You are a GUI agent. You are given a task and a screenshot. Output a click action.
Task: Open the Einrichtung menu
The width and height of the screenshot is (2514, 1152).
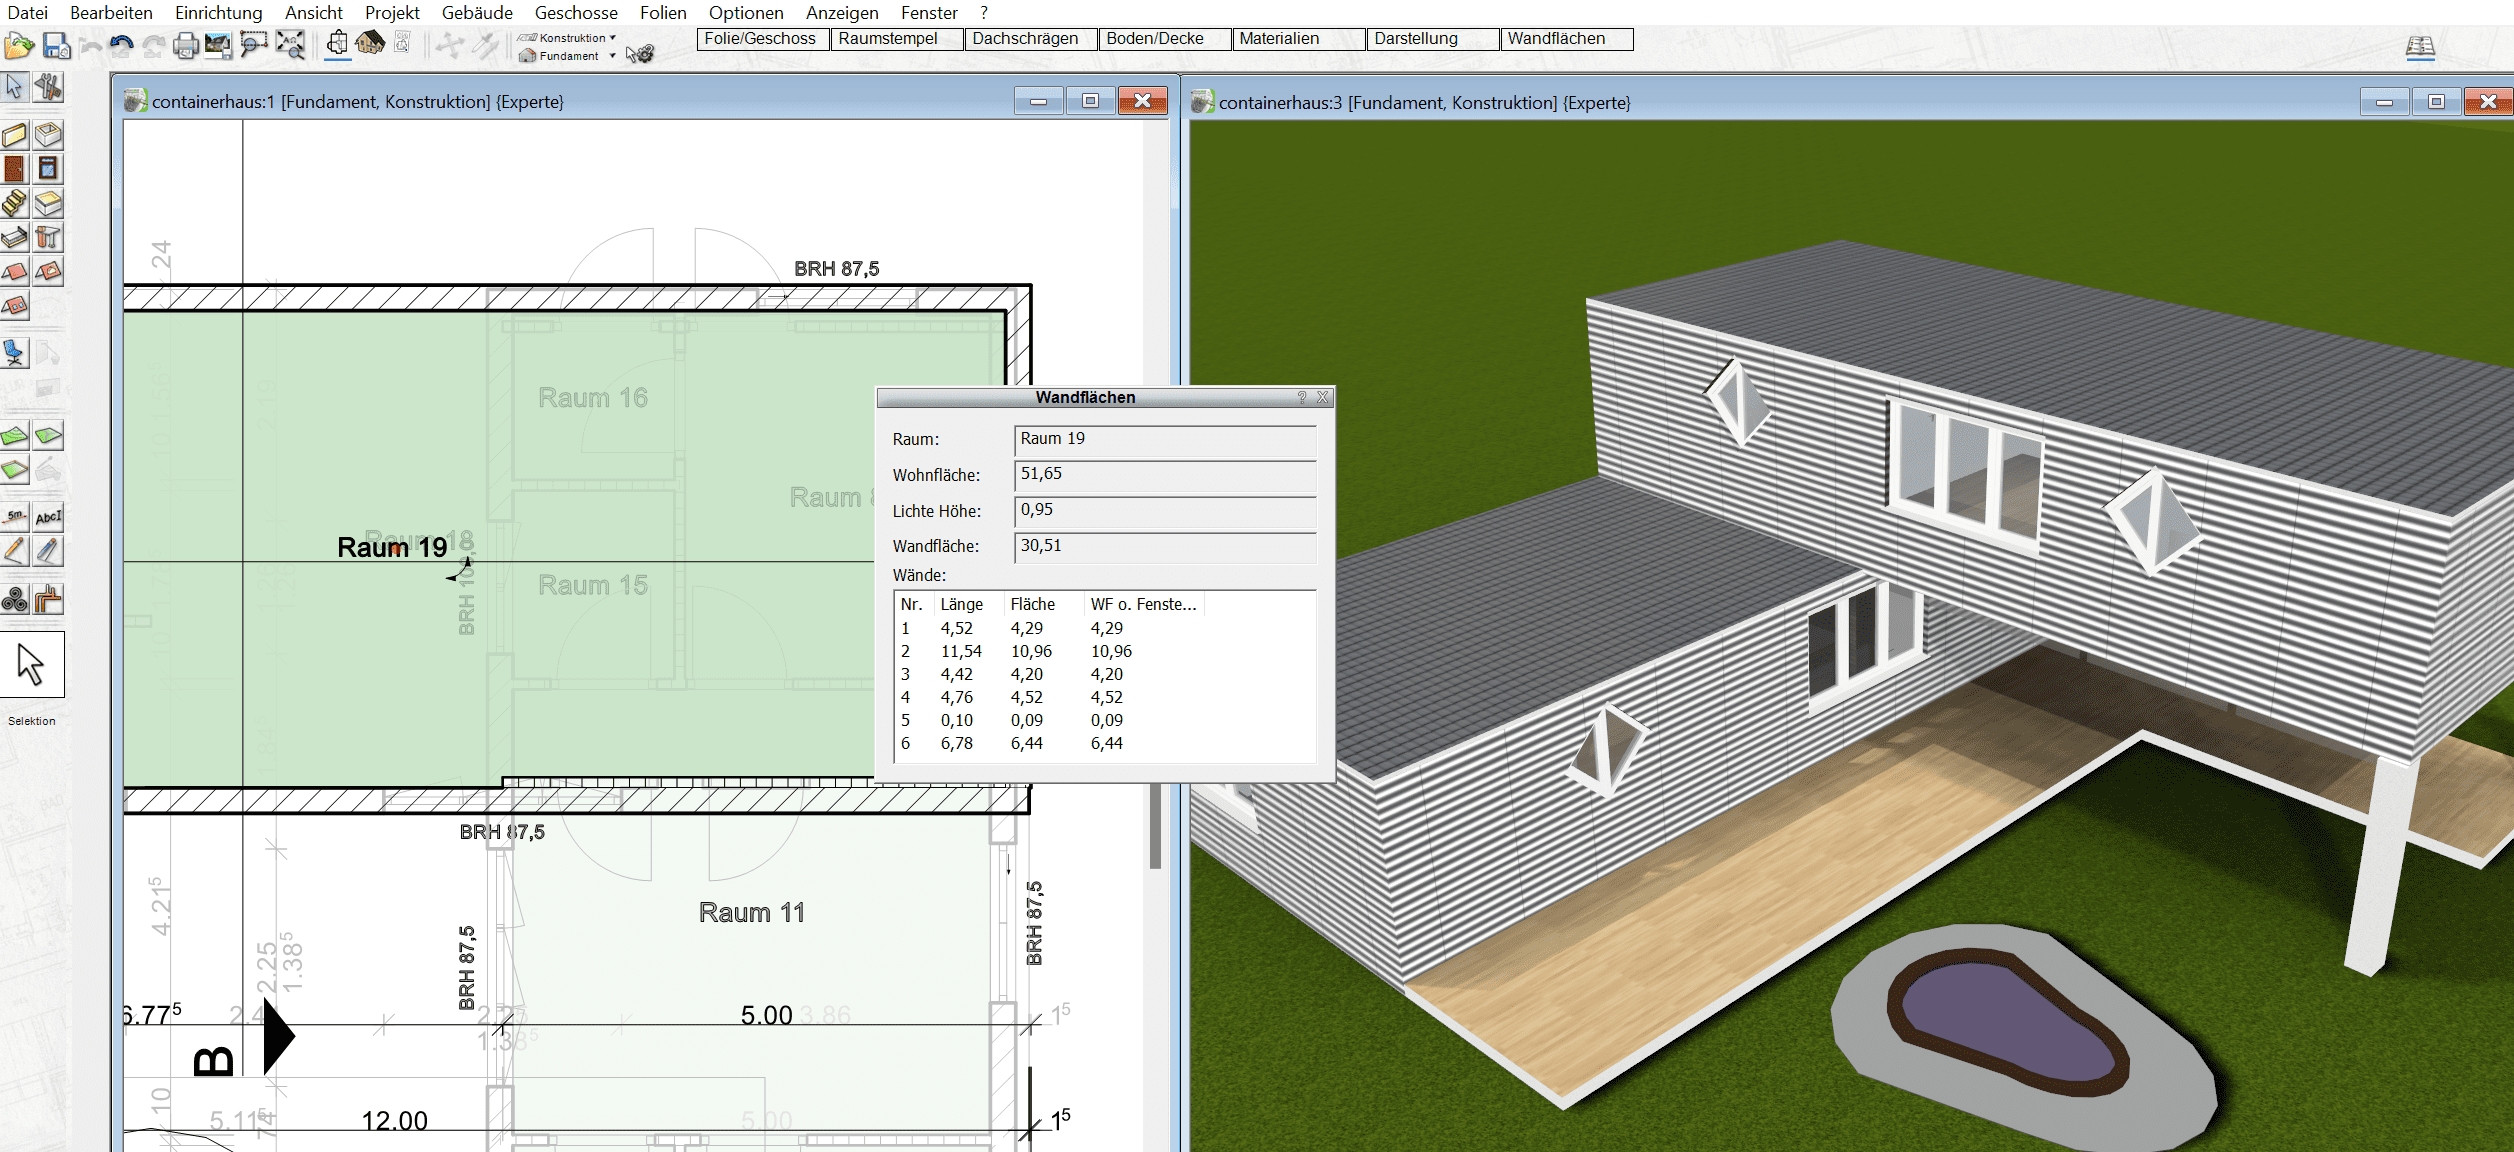point(219,13)
